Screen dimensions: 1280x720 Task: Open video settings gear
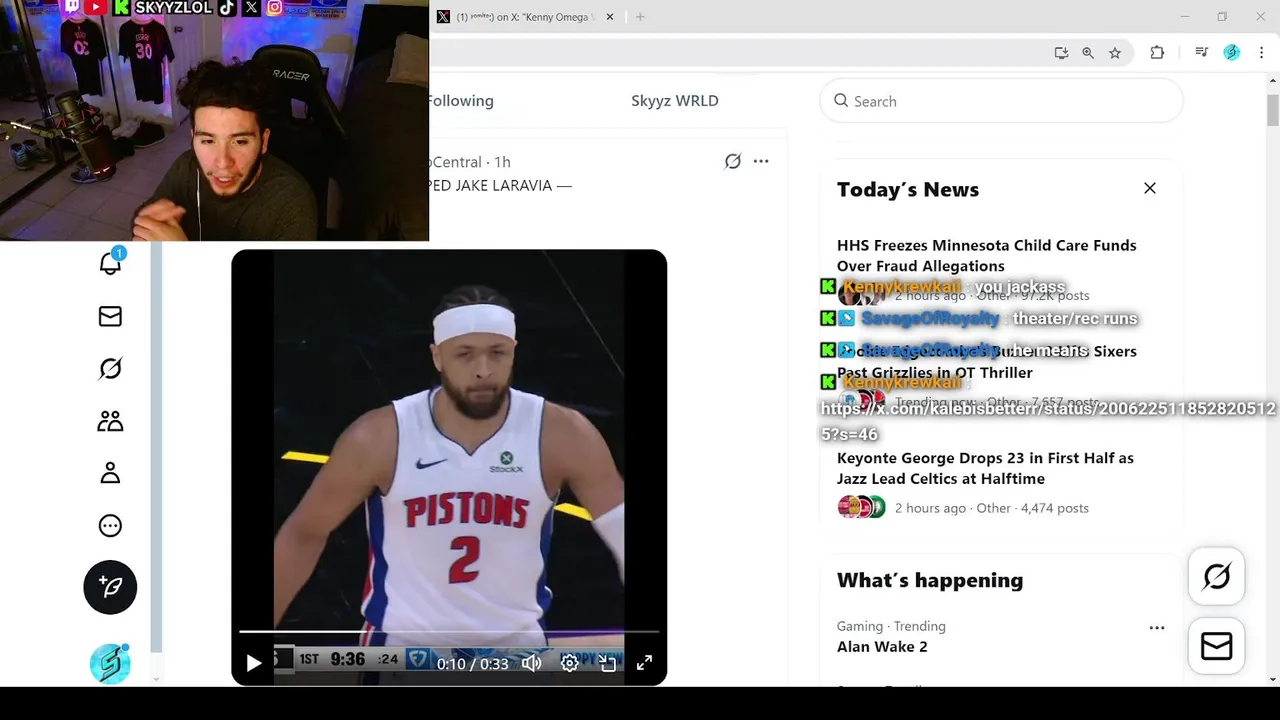(x=569, y=663)
